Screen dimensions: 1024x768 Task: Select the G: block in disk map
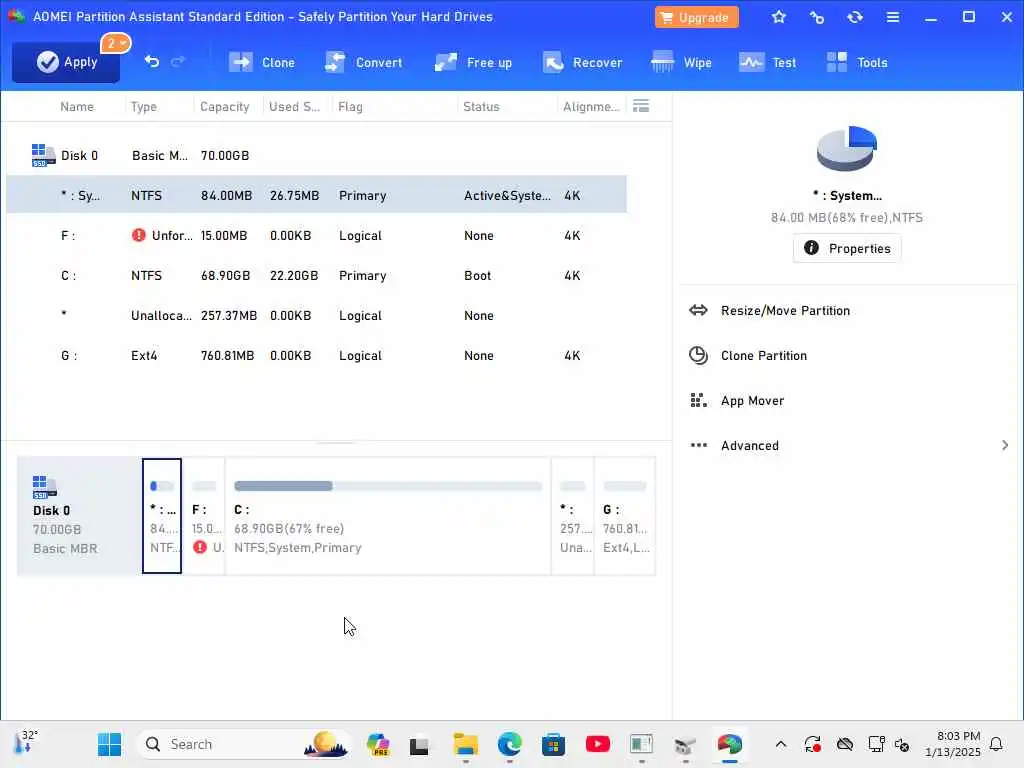(624, 516)
